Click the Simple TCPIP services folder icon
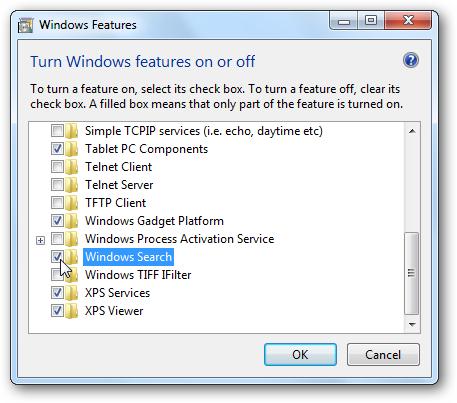 click(x=71, y=131)
